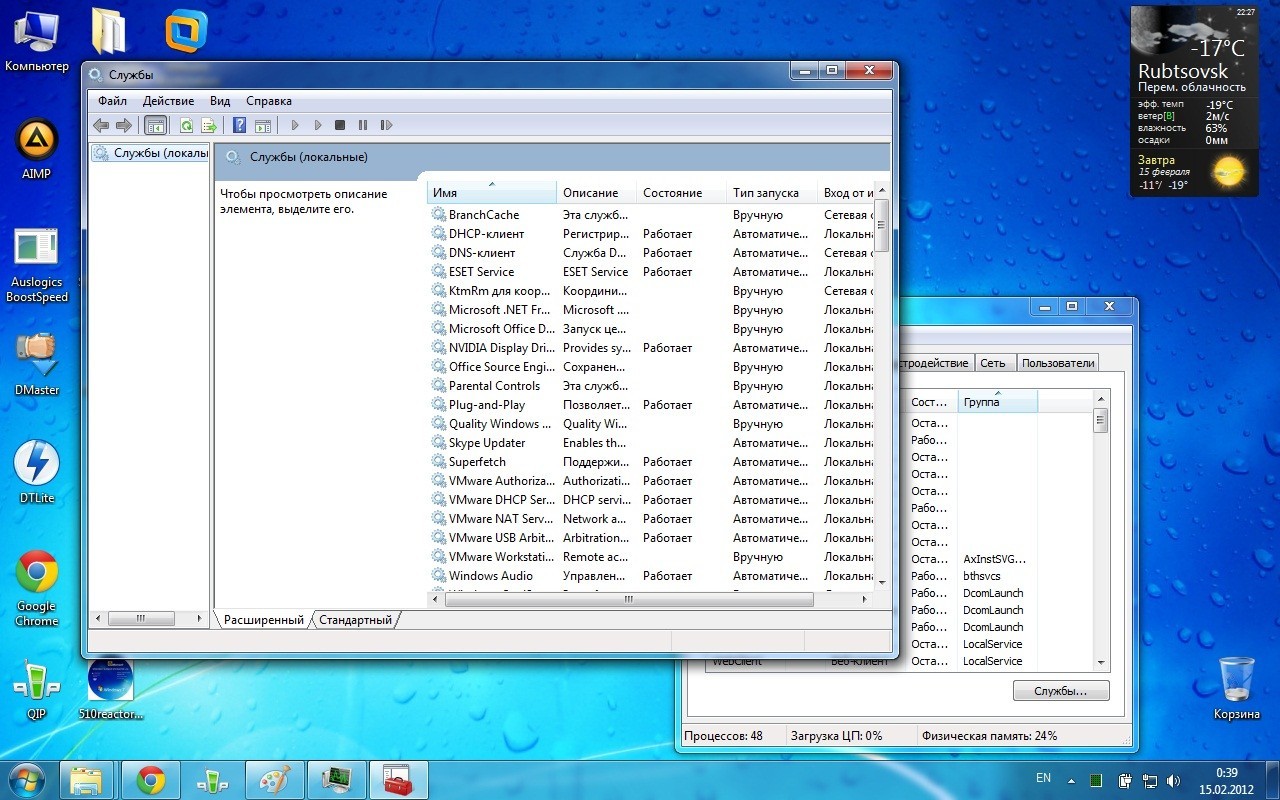1280x800 pixels.
Task: Open Help via the question mark icon
Action: pos(239,125)
